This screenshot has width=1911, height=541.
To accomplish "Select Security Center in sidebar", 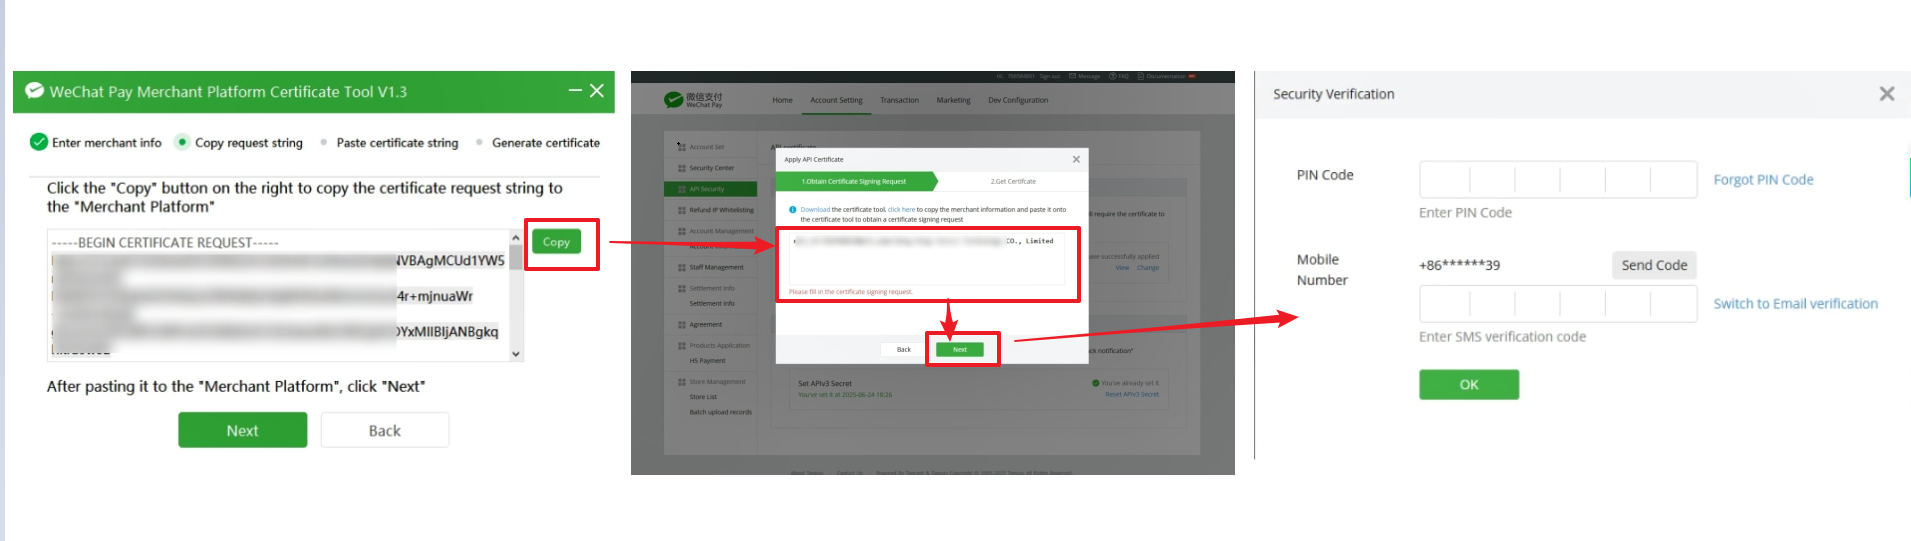I will [x=711, y=168].
